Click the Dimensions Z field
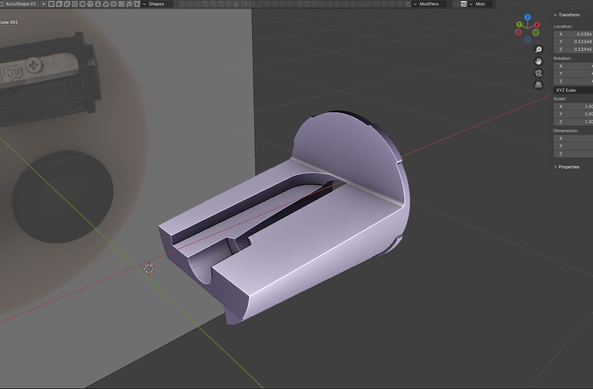Screen dimensions: 593x389 573,153
